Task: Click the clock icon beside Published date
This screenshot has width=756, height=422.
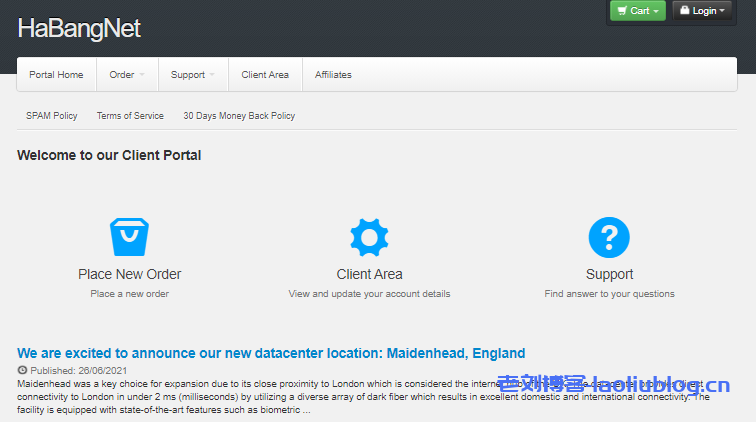Action: 22,370
